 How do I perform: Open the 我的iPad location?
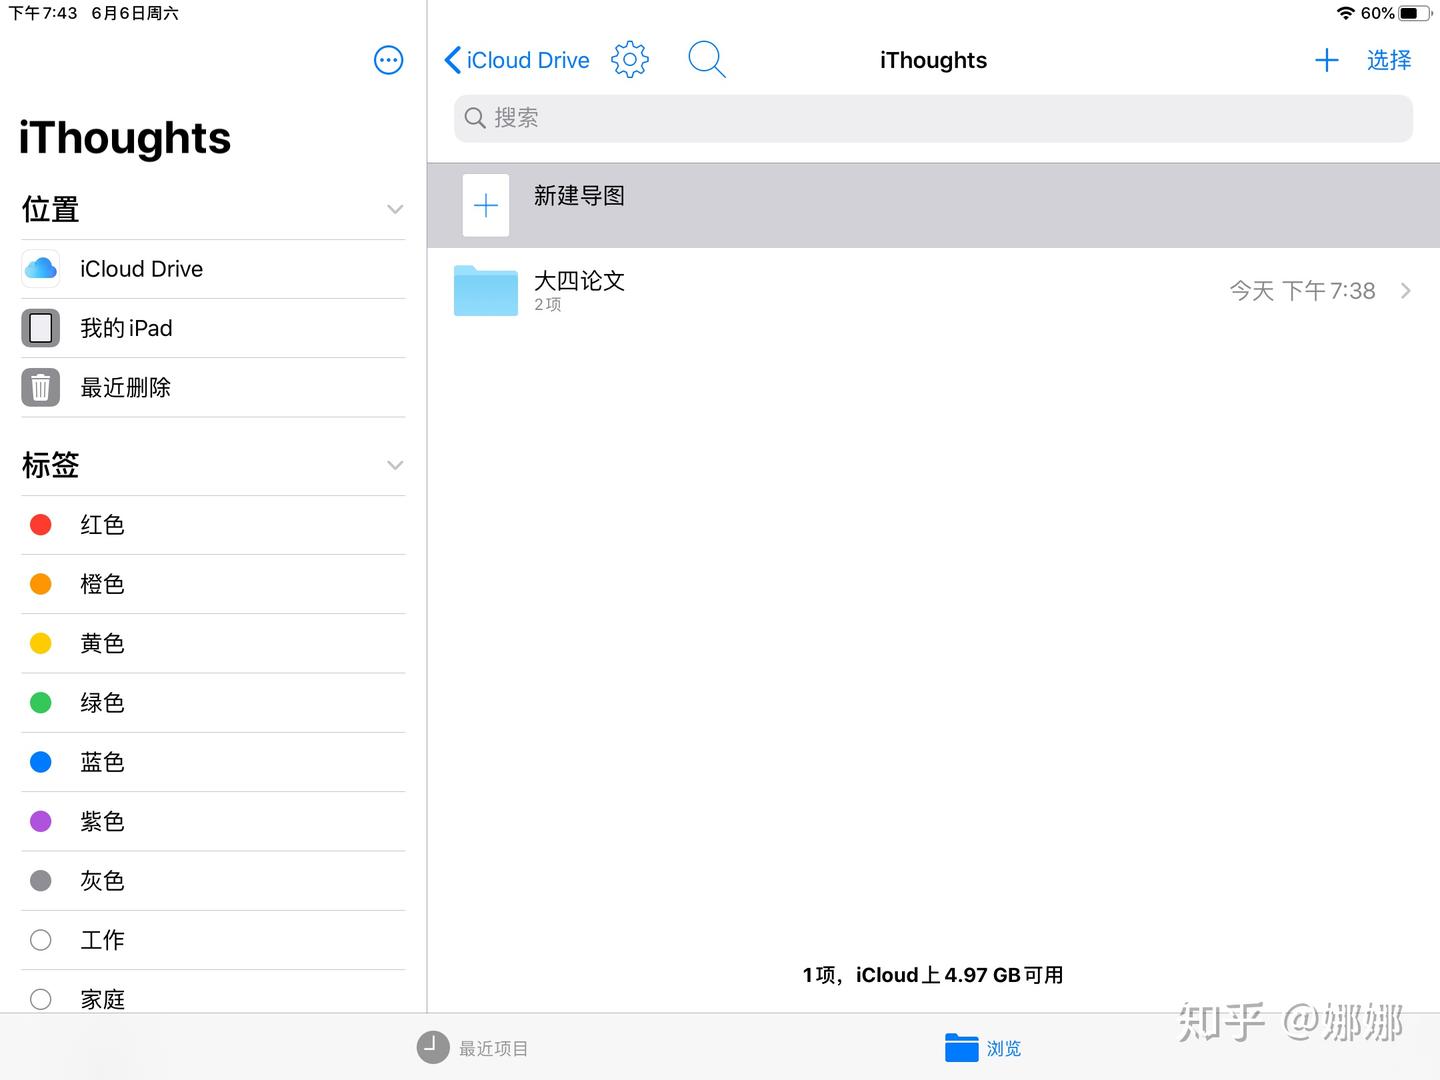[x=126, y=327]
